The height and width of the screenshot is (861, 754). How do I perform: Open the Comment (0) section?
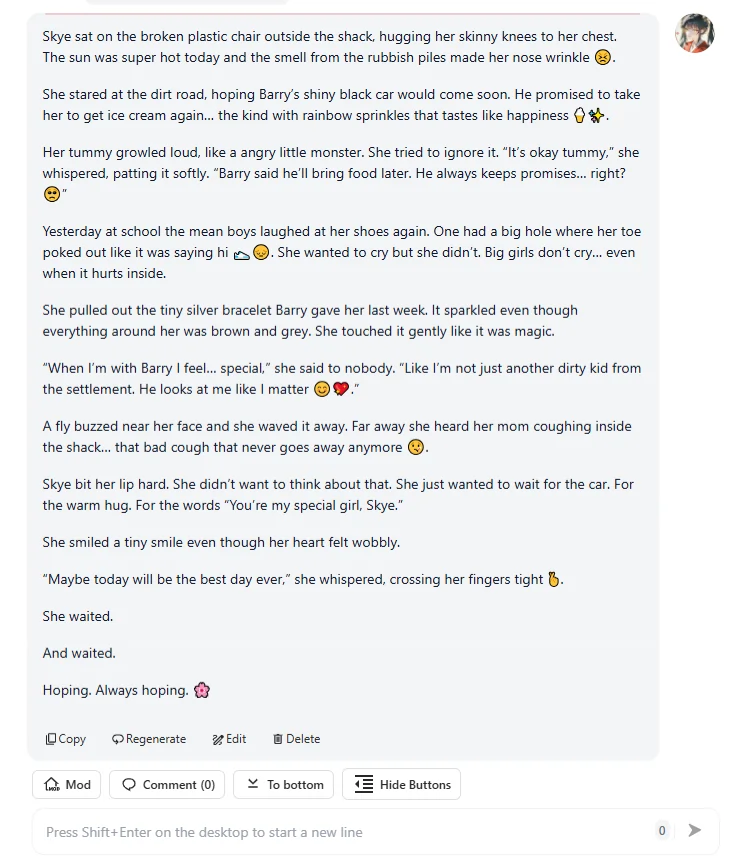click(167, 784)
